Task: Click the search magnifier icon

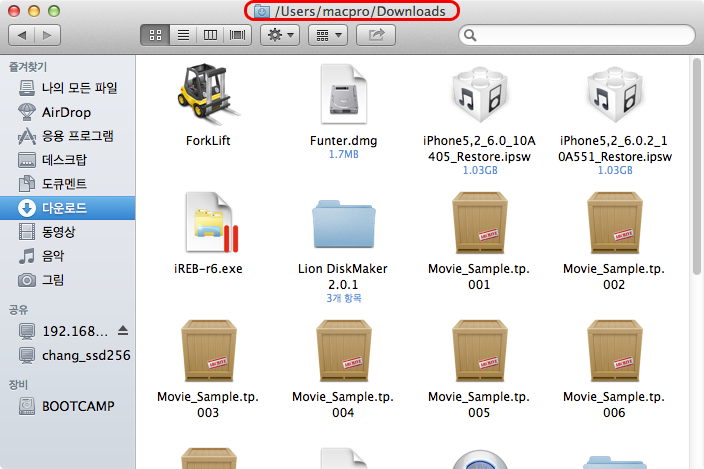Action: click(x=470, y=35)
